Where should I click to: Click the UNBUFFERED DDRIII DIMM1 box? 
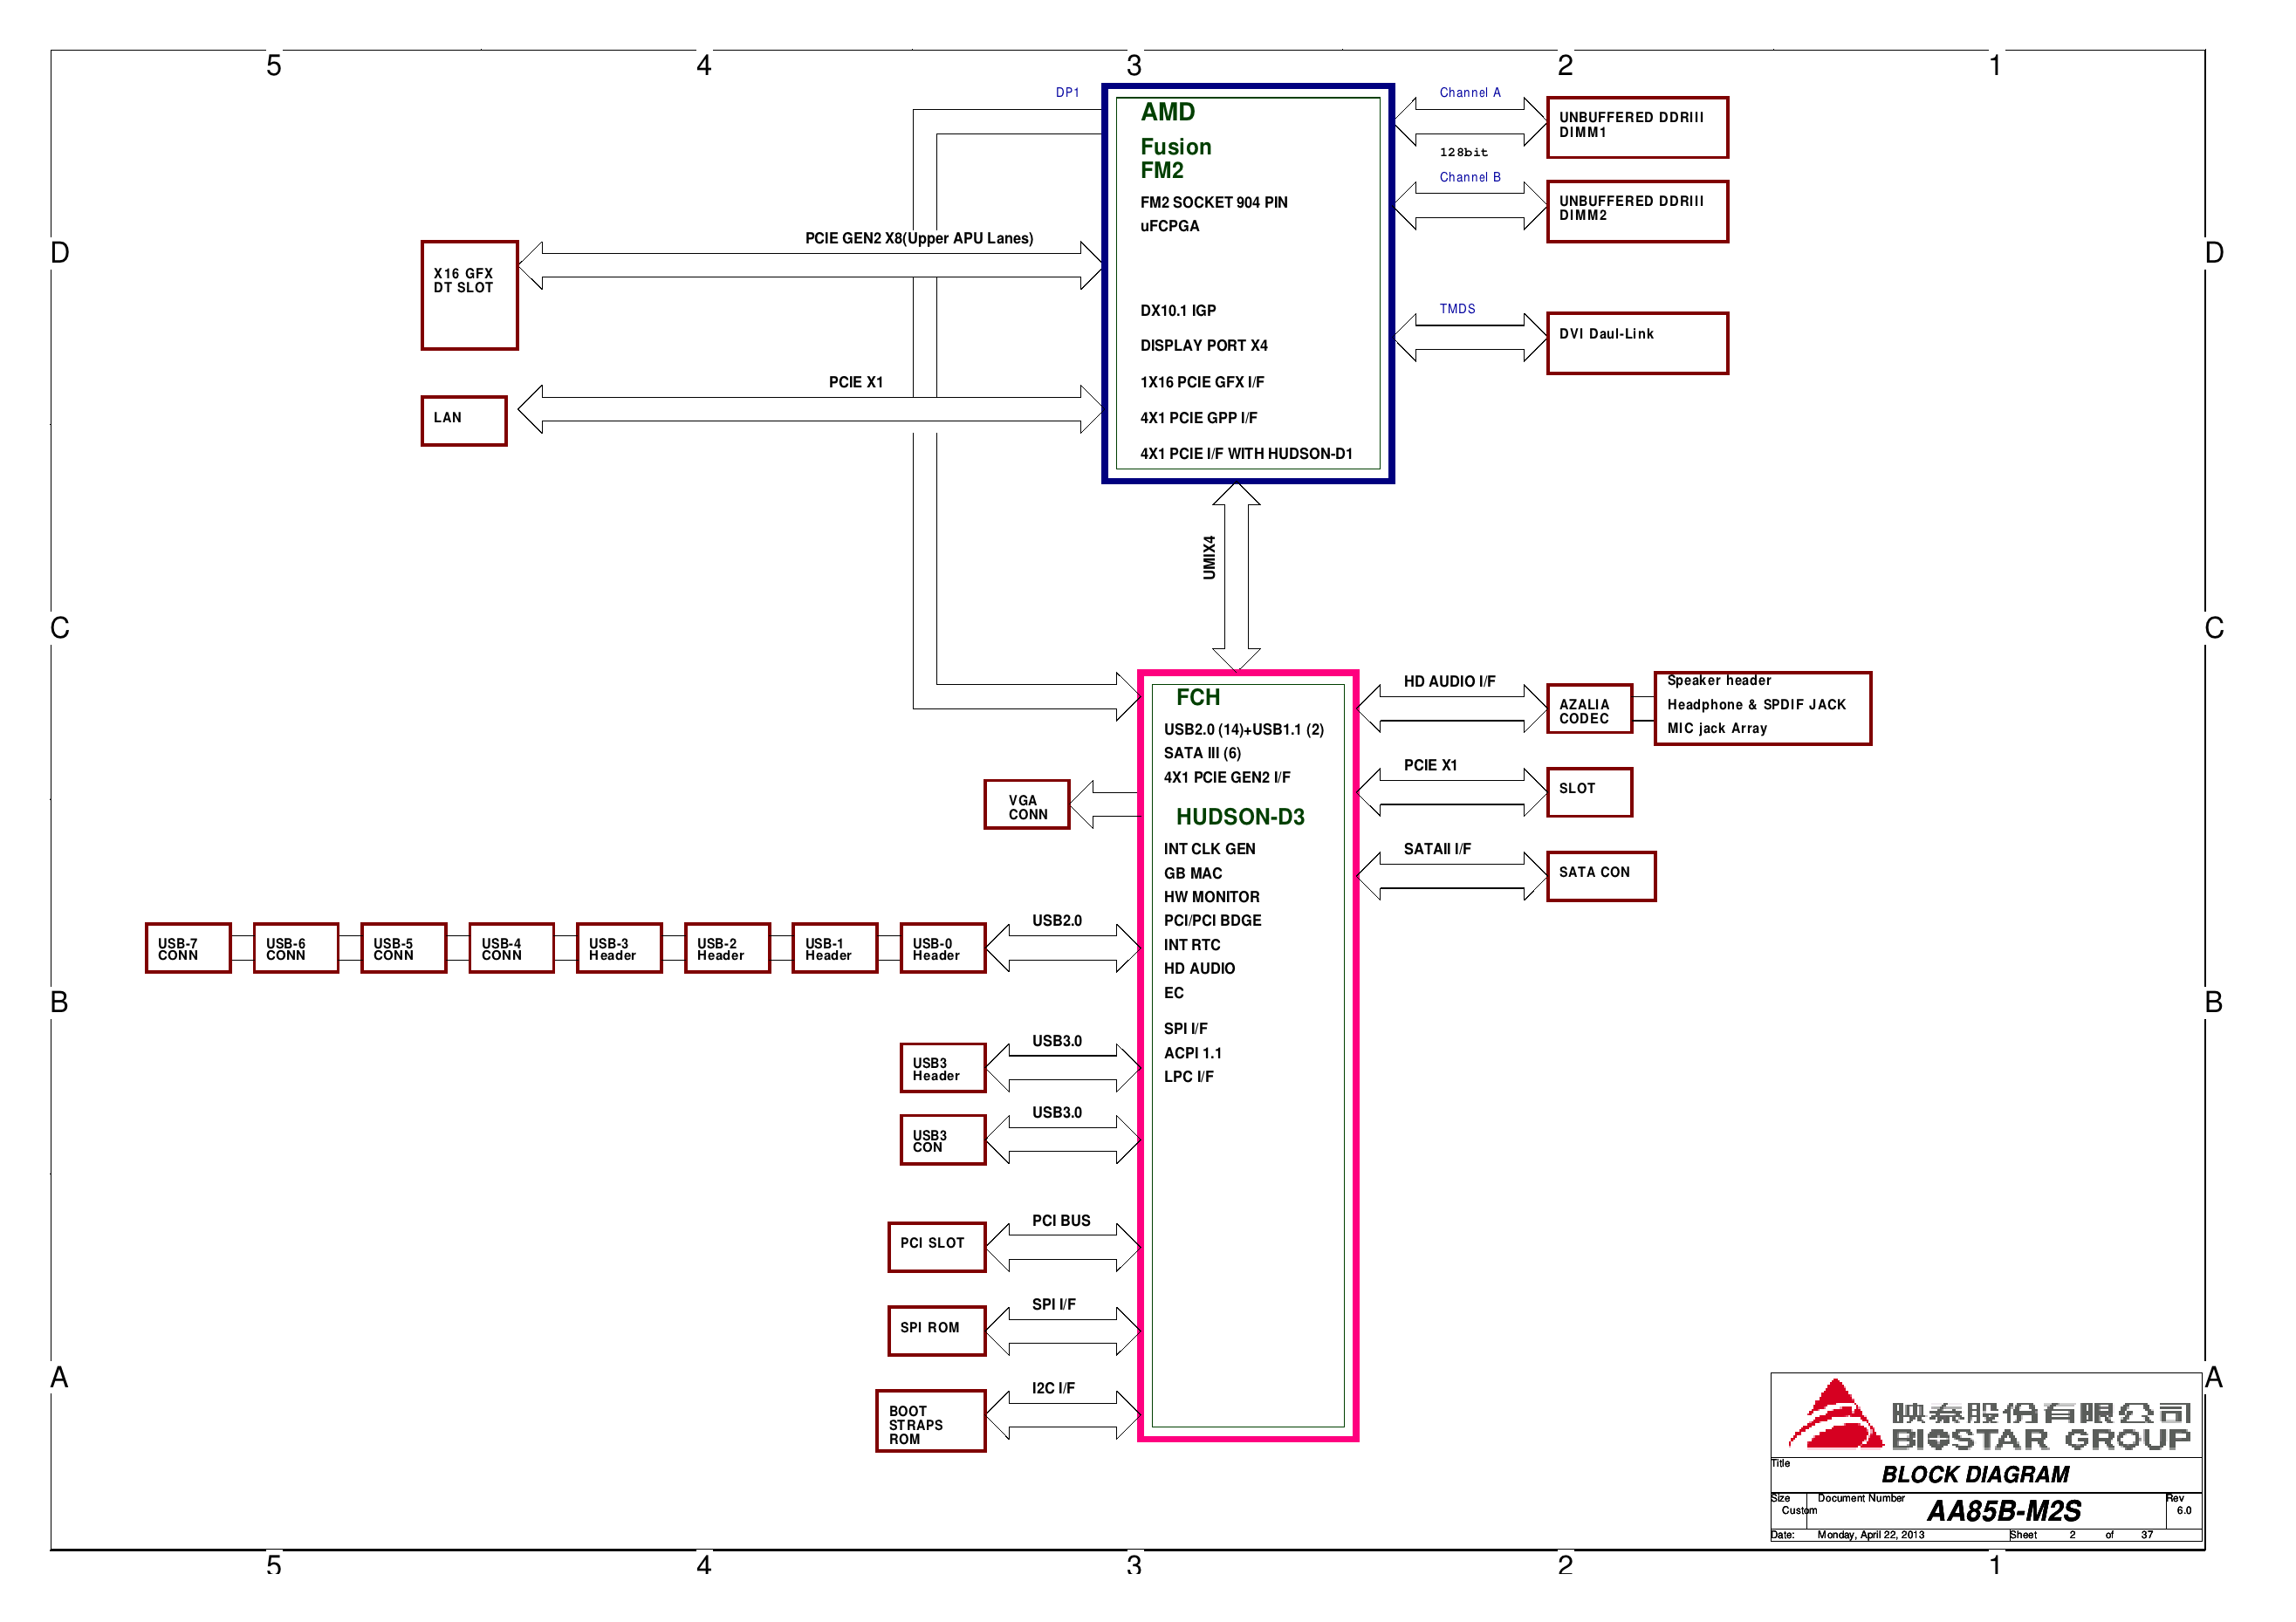click(1637, 127)
